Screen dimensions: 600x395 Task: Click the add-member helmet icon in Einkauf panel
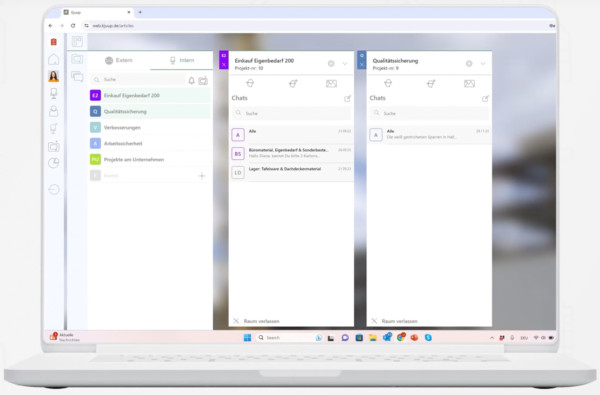coord(293,83)
